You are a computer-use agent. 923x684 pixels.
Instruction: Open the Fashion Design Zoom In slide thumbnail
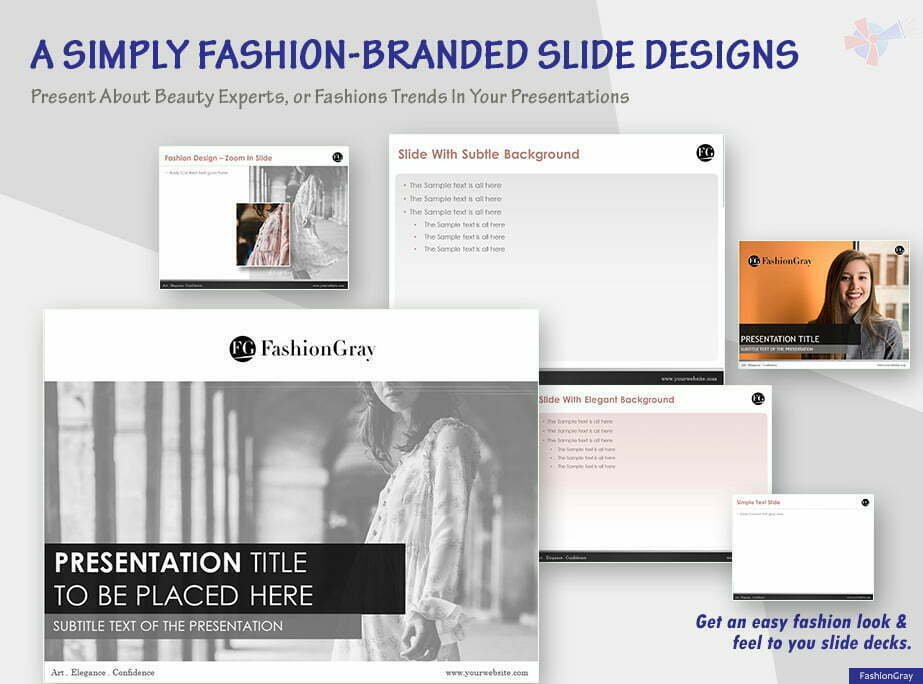254,218
